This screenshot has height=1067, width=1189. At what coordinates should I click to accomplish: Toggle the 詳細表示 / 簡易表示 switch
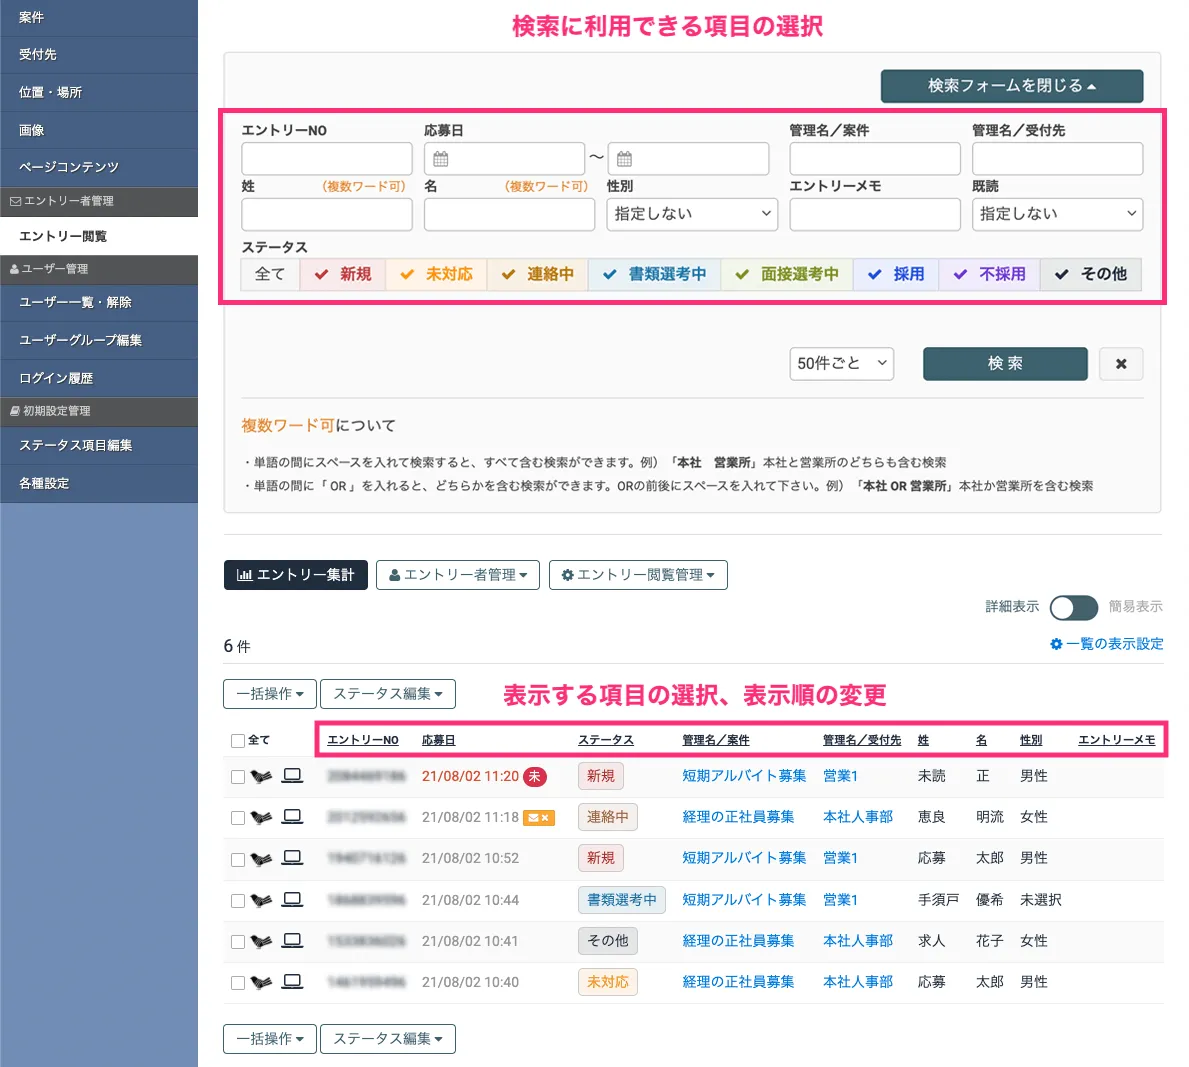click(1073, 607)
